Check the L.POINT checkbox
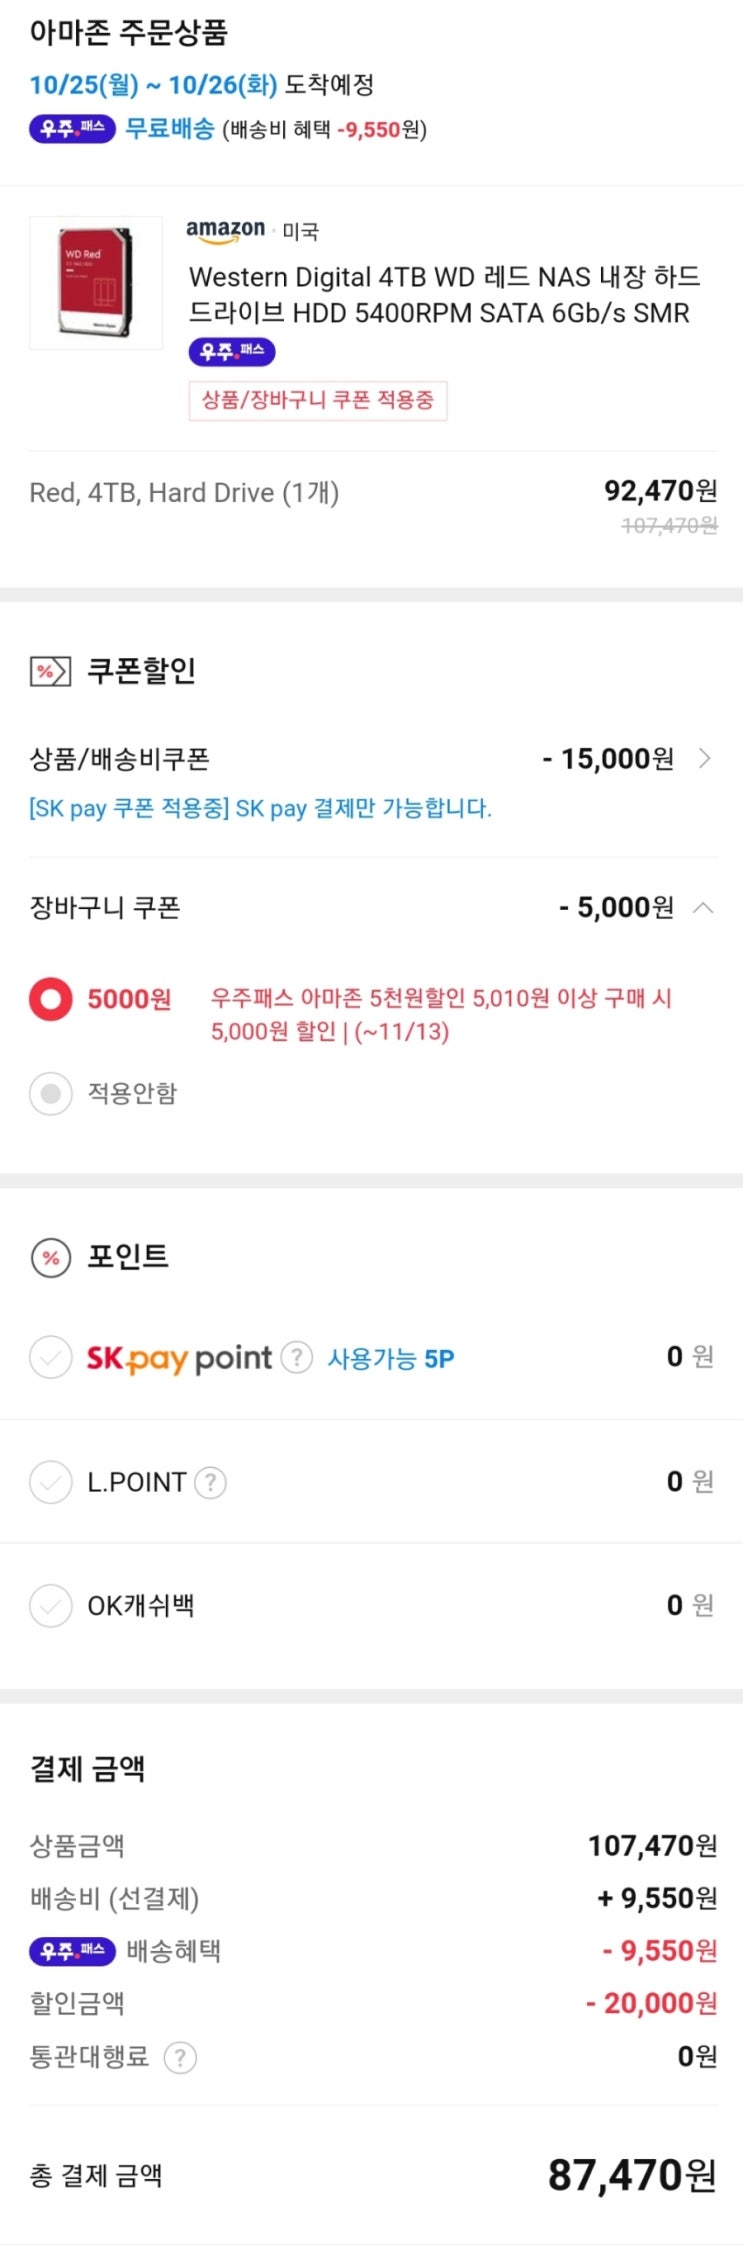This screenshot has width=743, height=2245. [50, 1482]
